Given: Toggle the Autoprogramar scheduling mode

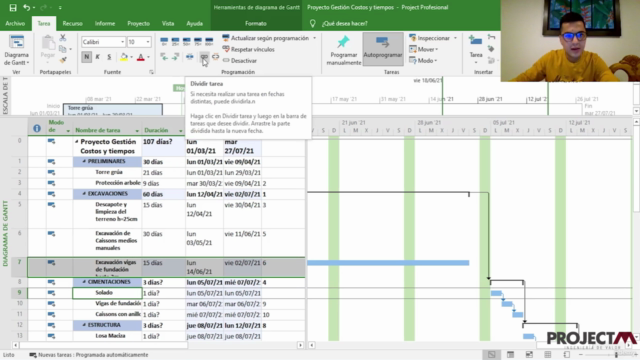Looking at the screenshot, I should 383,49.
